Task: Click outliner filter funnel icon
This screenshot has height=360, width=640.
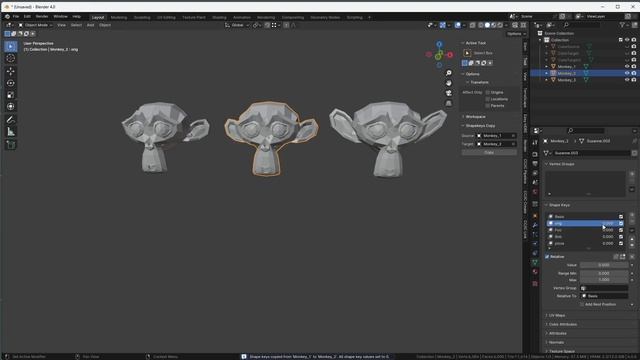Action: [622, 25]
